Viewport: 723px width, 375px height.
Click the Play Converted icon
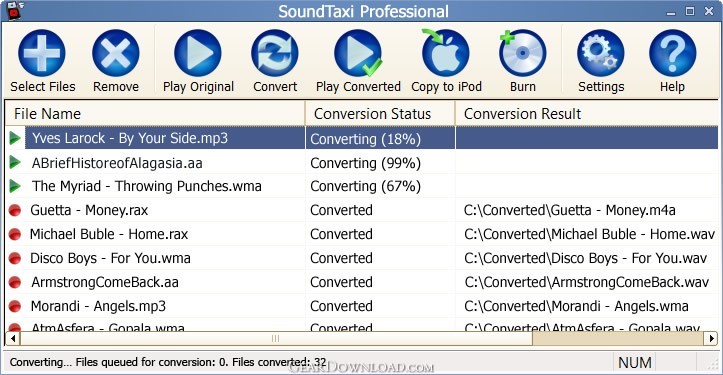point(358,53)
